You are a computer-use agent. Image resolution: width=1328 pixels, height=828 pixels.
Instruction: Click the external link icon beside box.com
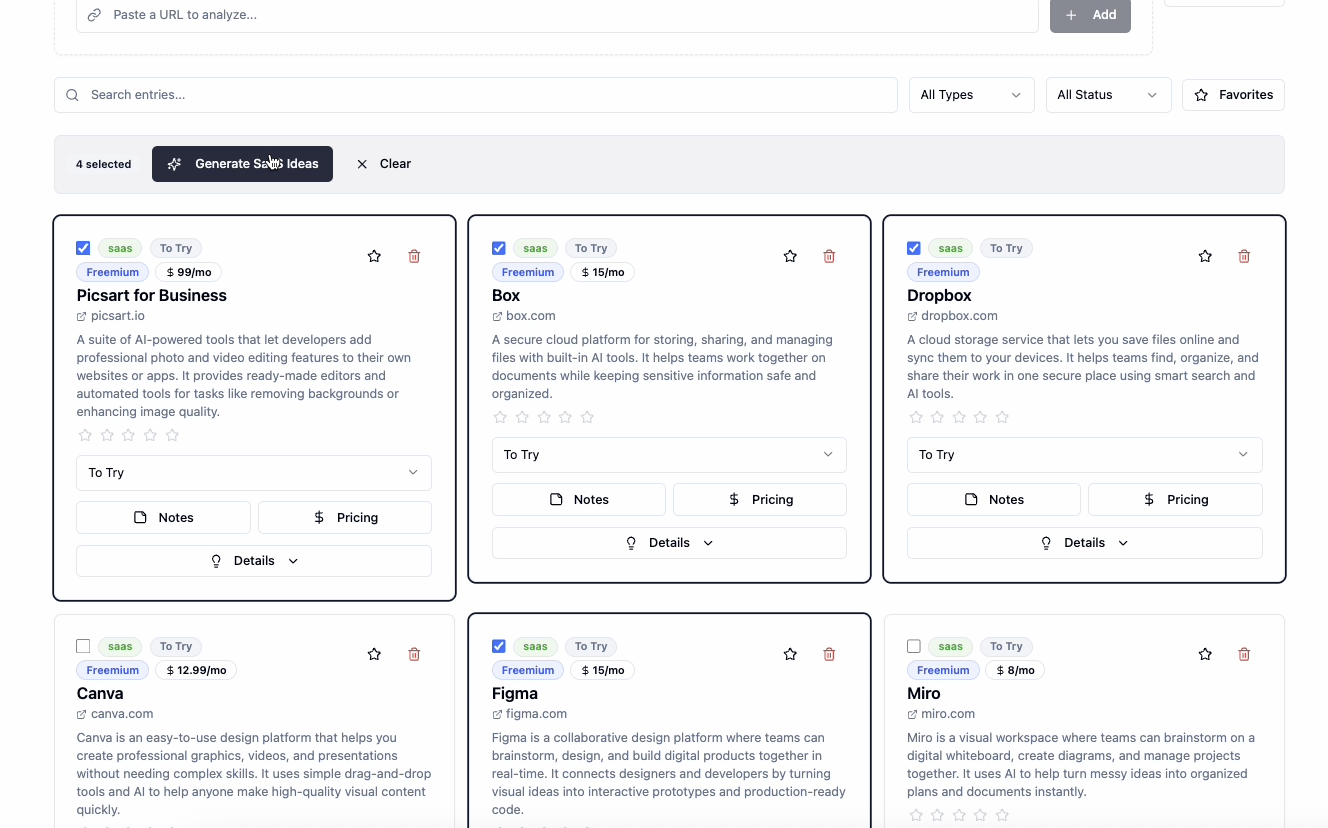click(x=497, y=316)
